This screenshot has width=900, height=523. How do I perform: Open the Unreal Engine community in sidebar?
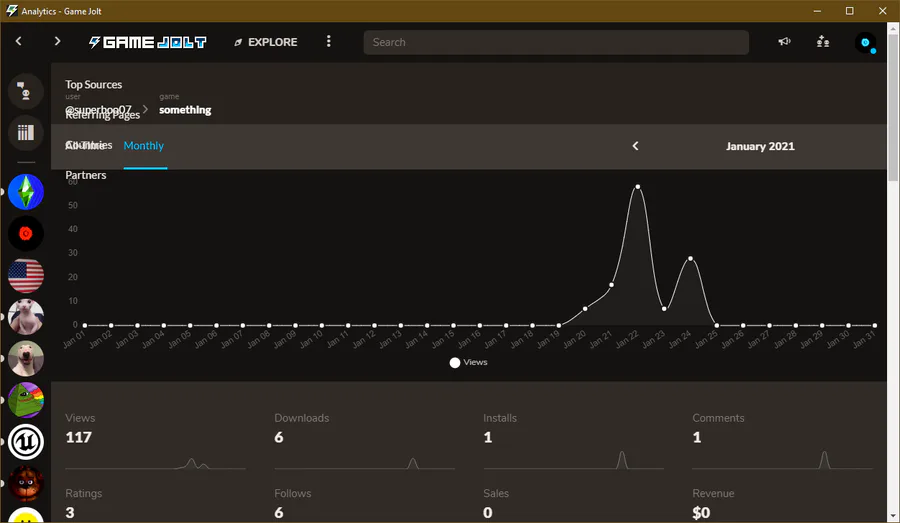pos(25,441)
